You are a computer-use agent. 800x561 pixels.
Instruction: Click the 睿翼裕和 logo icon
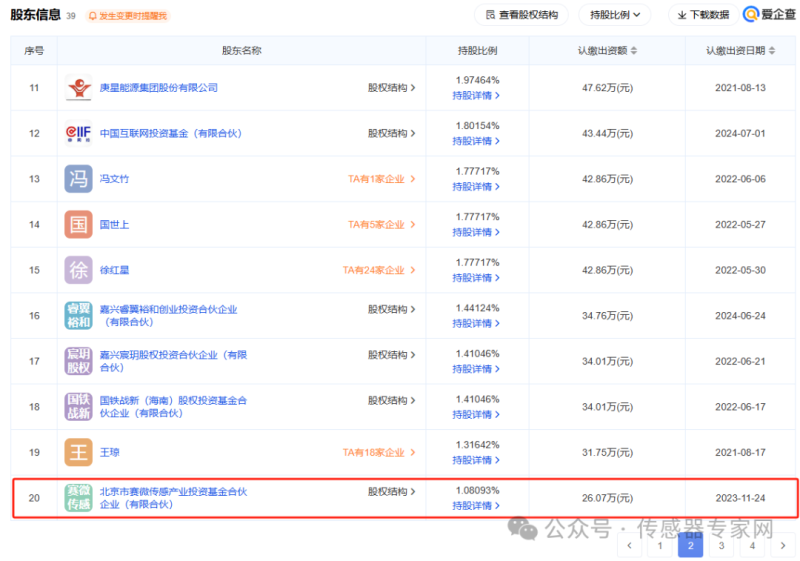tap(79, 316)
